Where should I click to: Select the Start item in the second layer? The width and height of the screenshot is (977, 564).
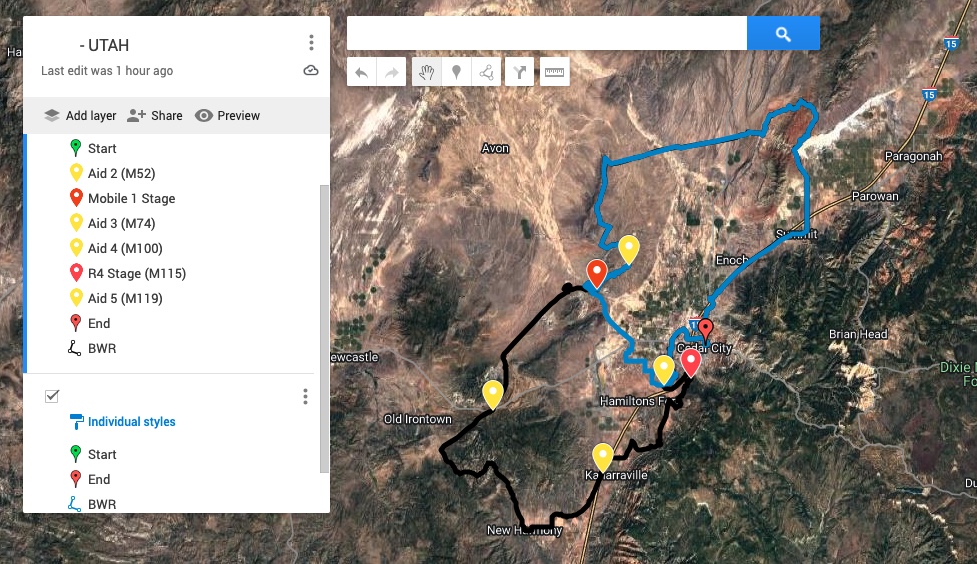102,454
